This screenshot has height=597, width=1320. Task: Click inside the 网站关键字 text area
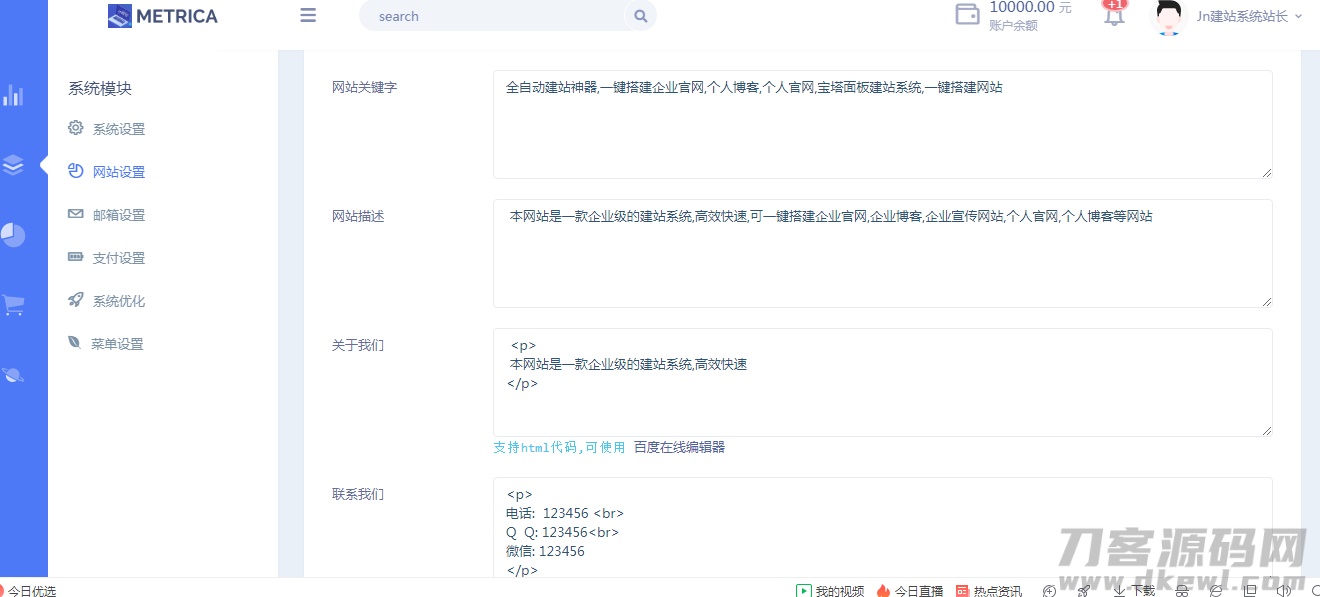(x=882, y=125)
